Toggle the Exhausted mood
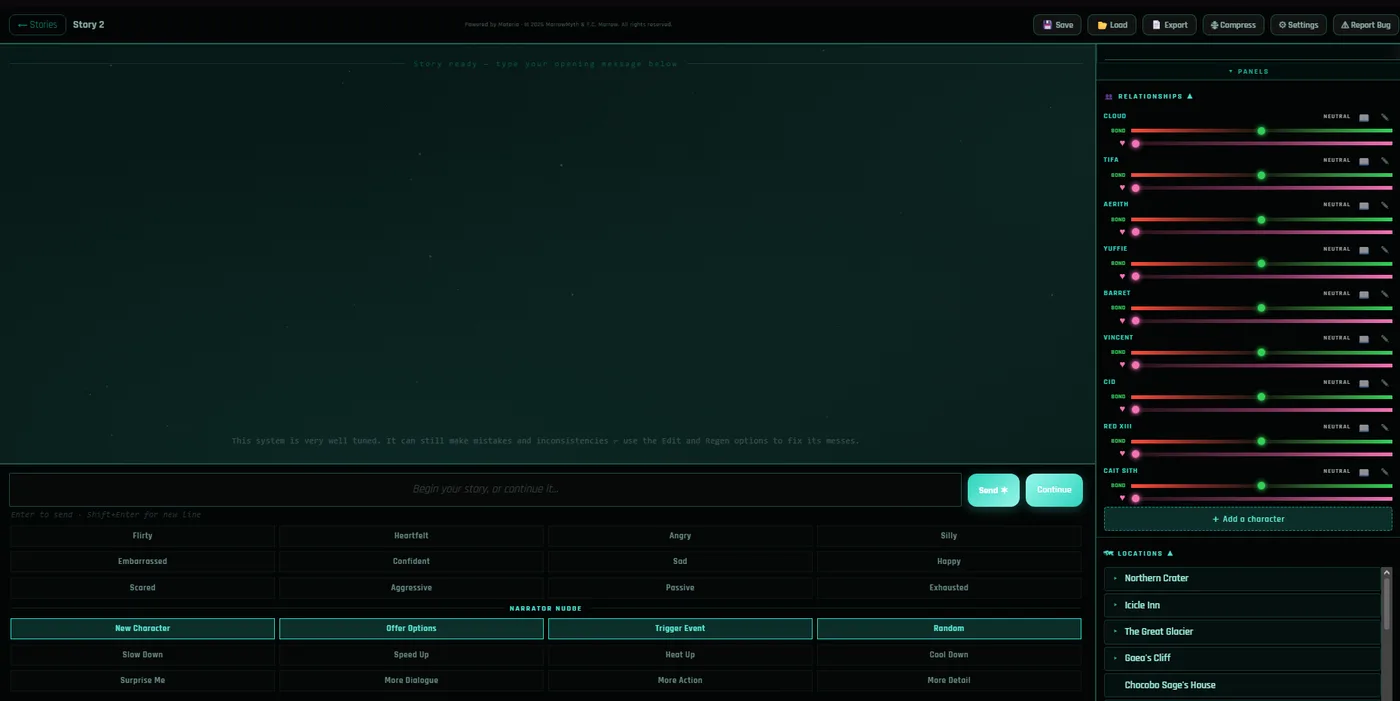The height and width of the screenshot is (701, 1400). 949,587
